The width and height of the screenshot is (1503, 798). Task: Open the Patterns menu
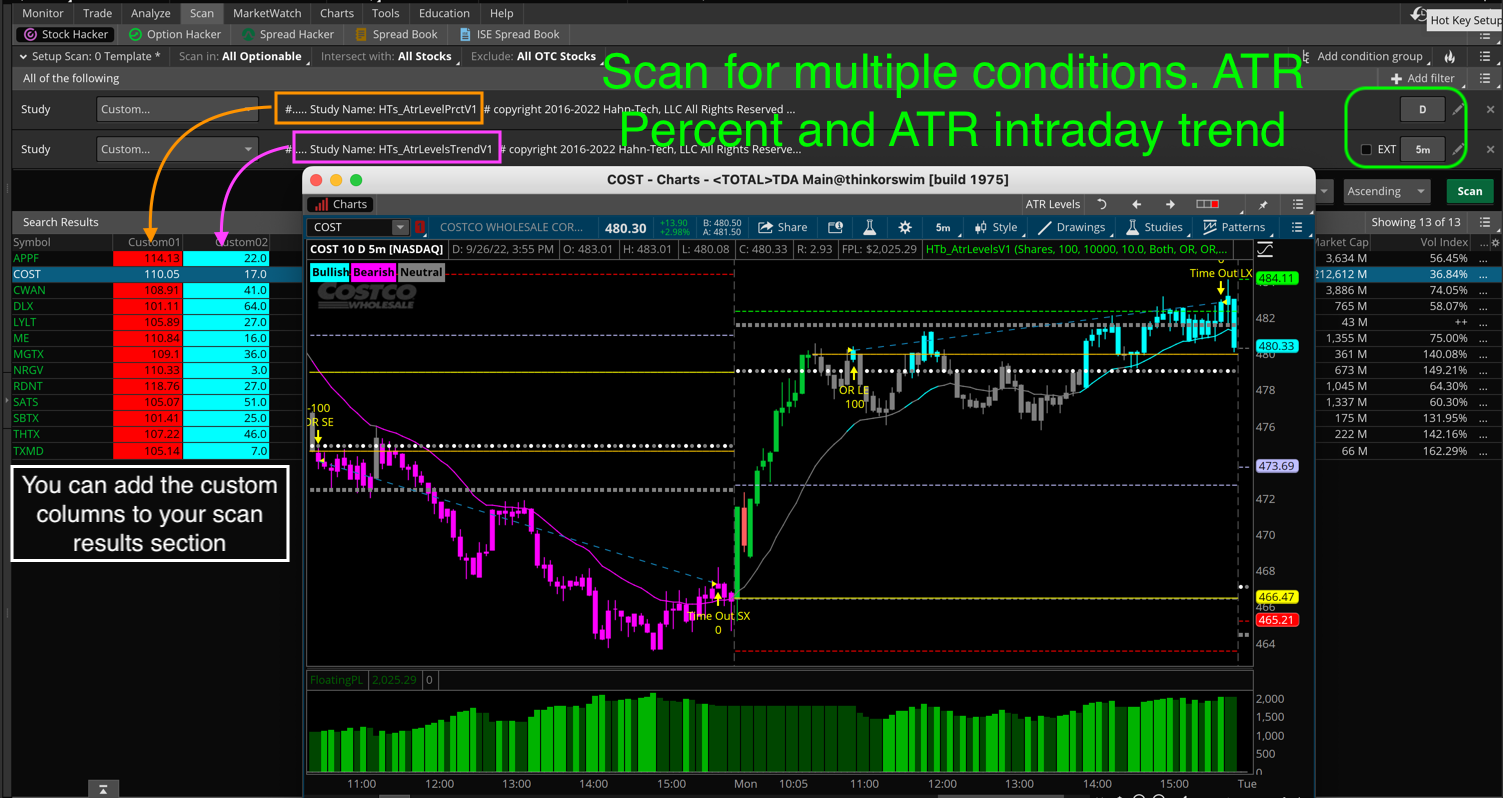coord(1234,228)
